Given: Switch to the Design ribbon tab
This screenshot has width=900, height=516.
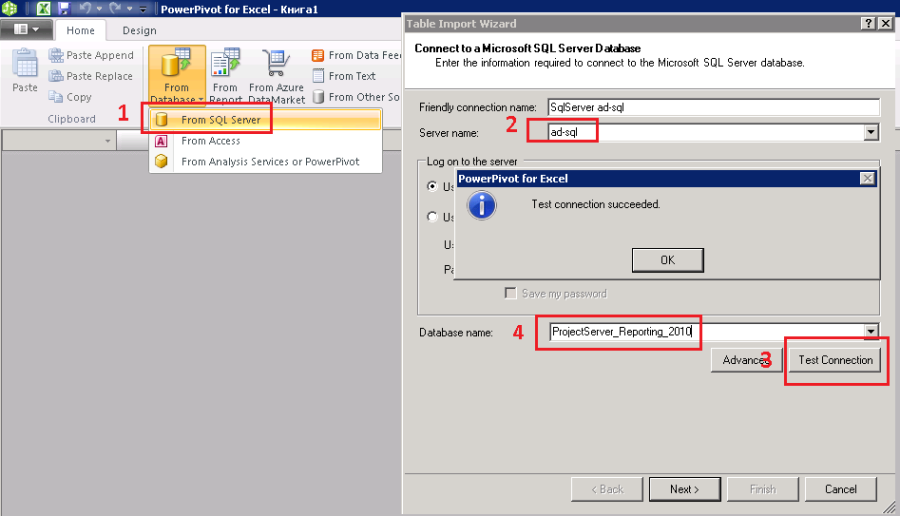Looking at the screenshot, I should click(x=139, y=30).
